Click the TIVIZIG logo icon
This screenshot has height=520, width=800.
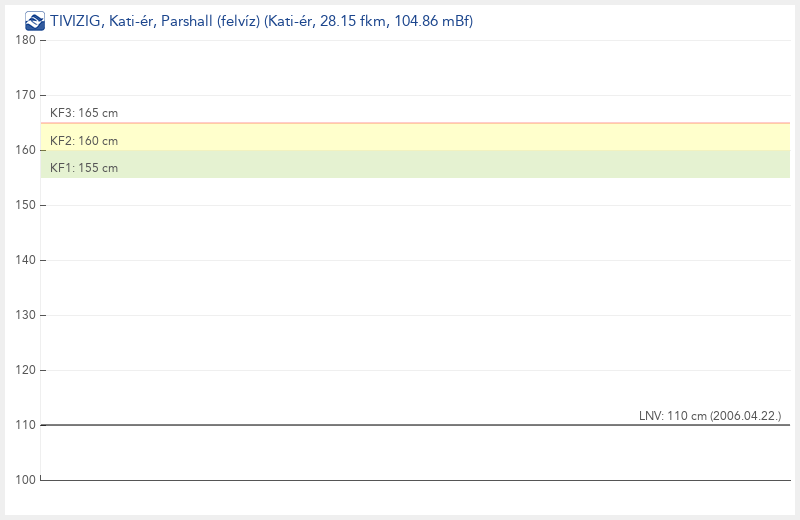35,20
